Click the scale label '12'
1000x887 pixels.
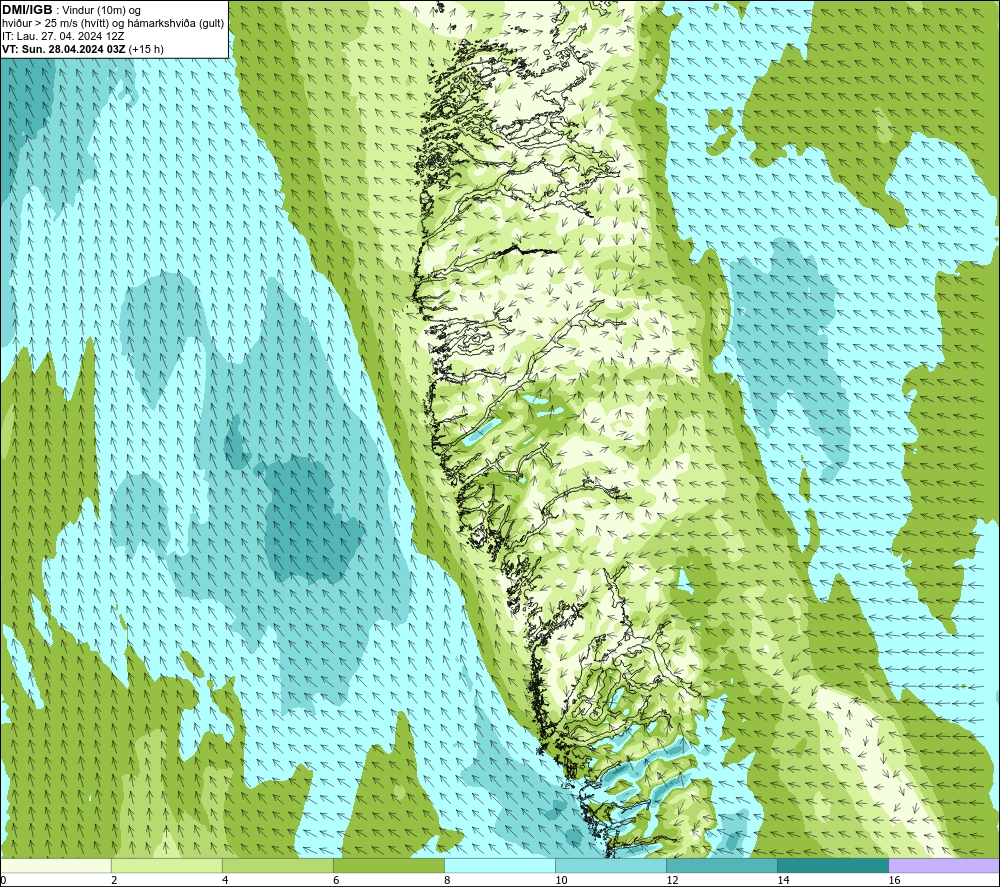672,880
